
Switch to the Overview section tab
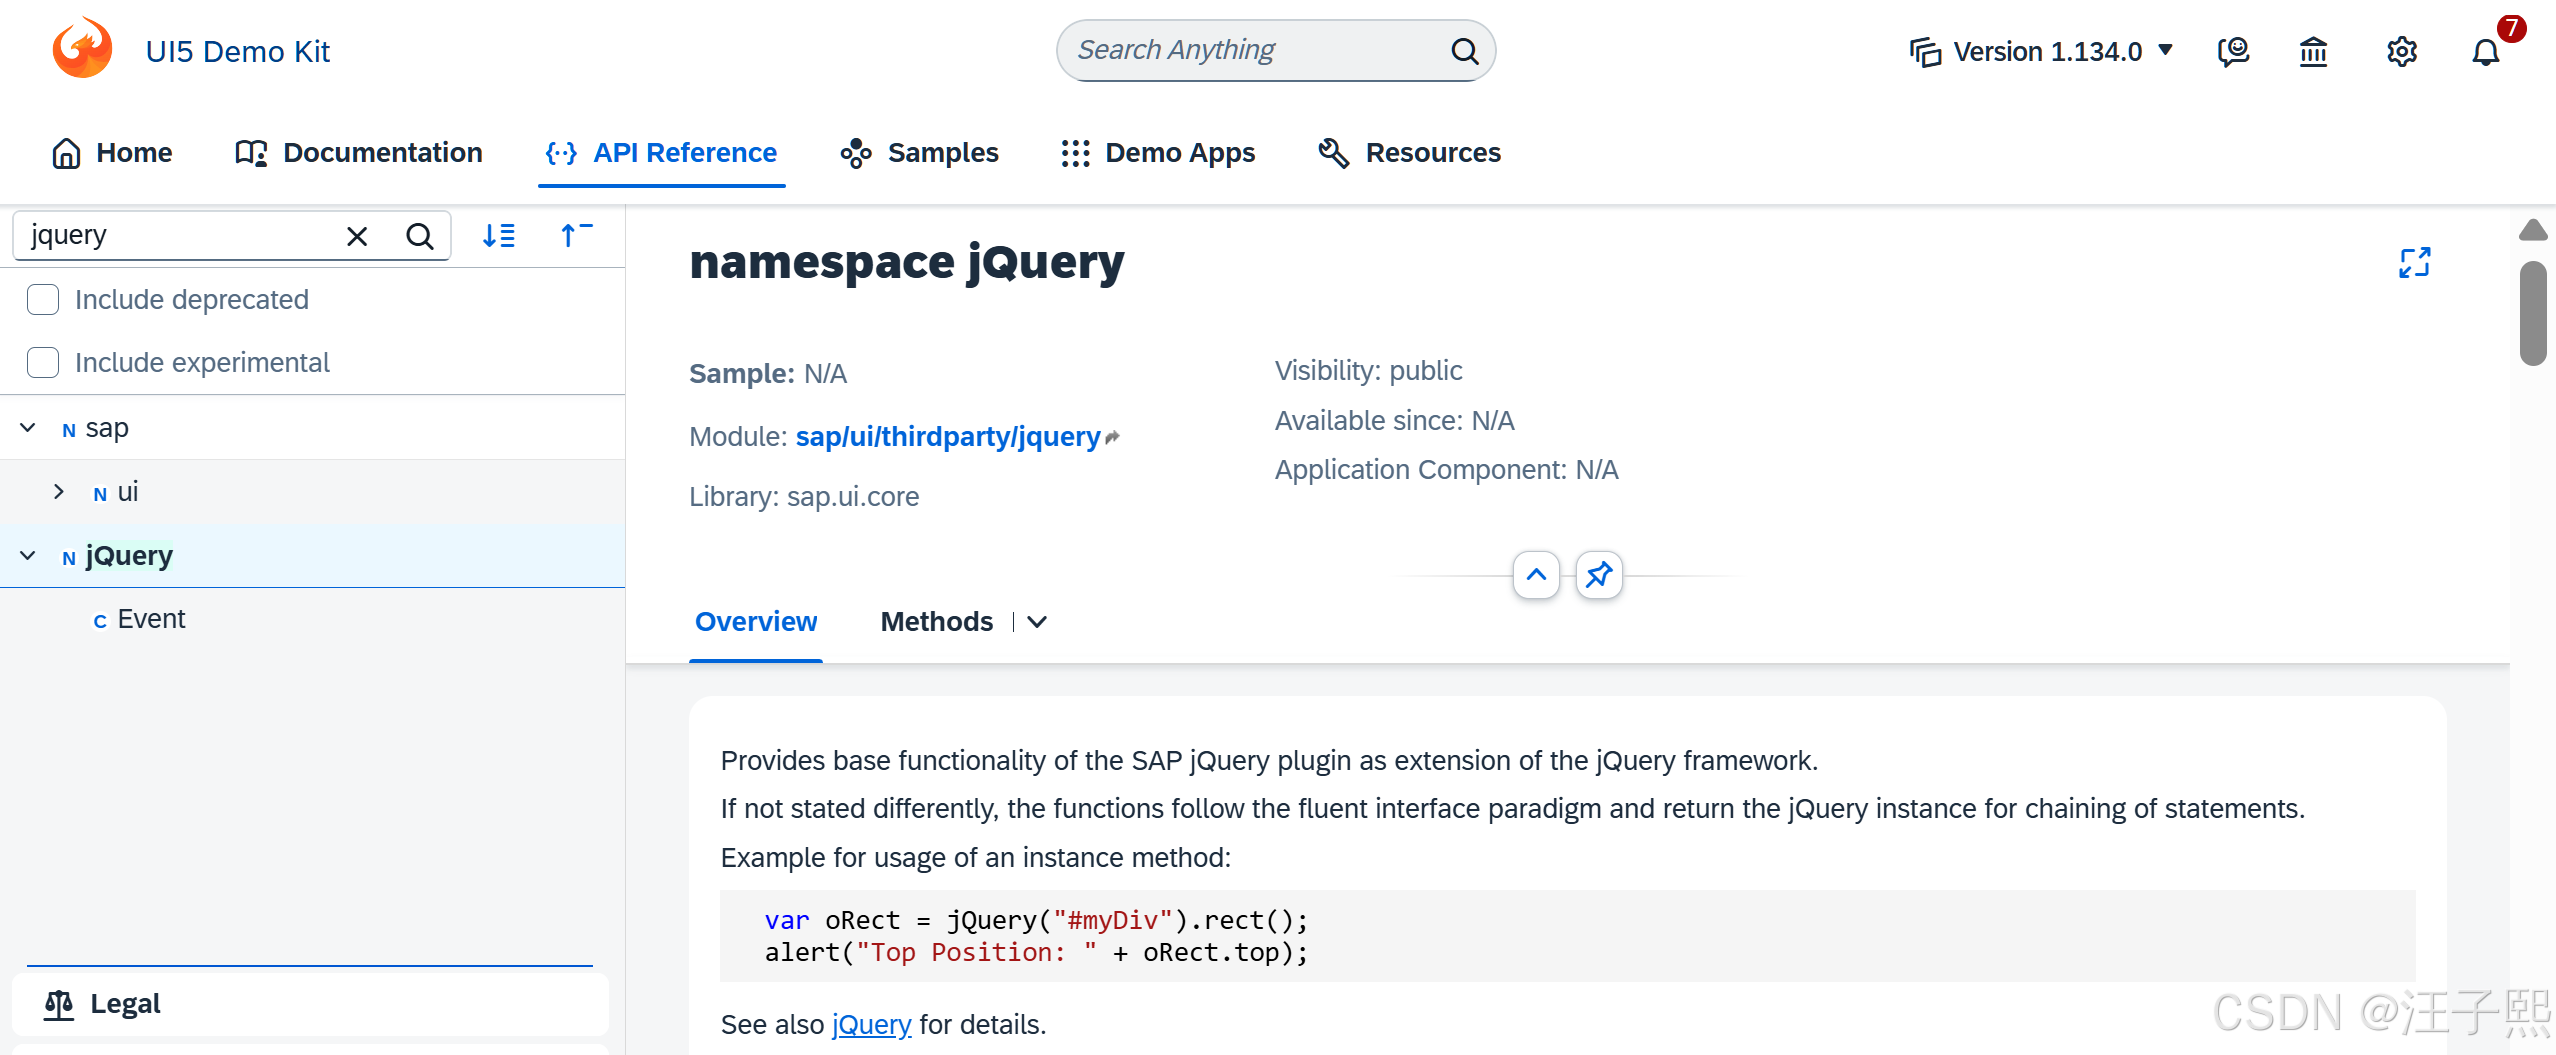point(756,622)
